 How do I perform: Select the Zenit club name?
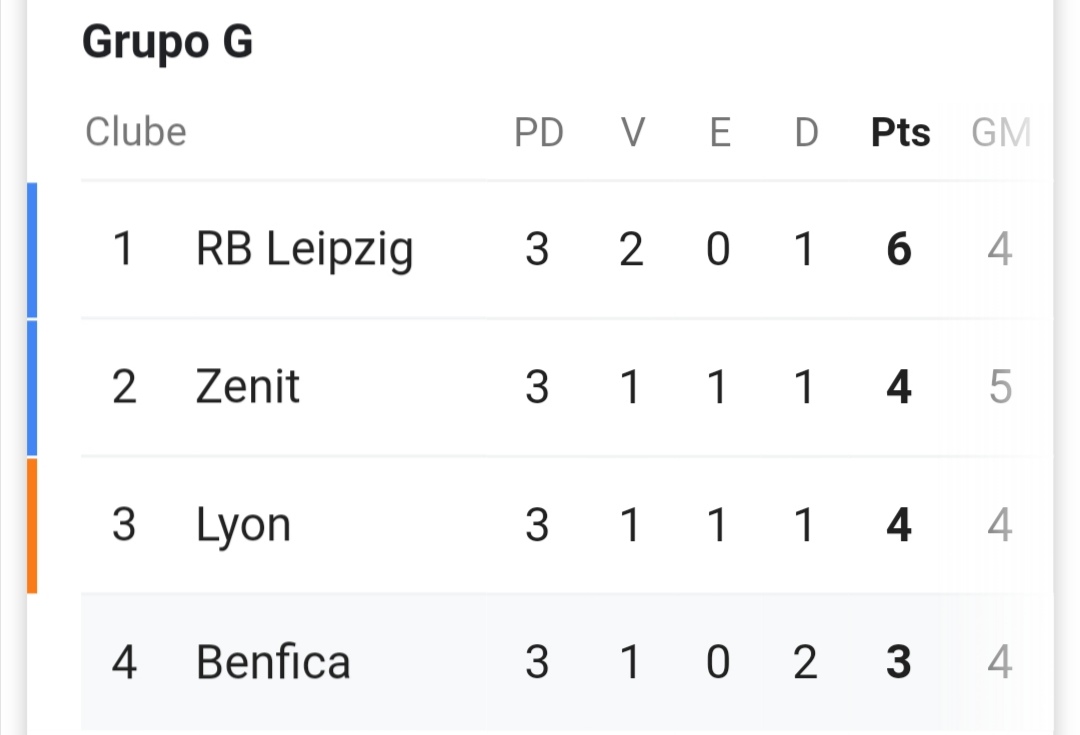pos(247,386)
